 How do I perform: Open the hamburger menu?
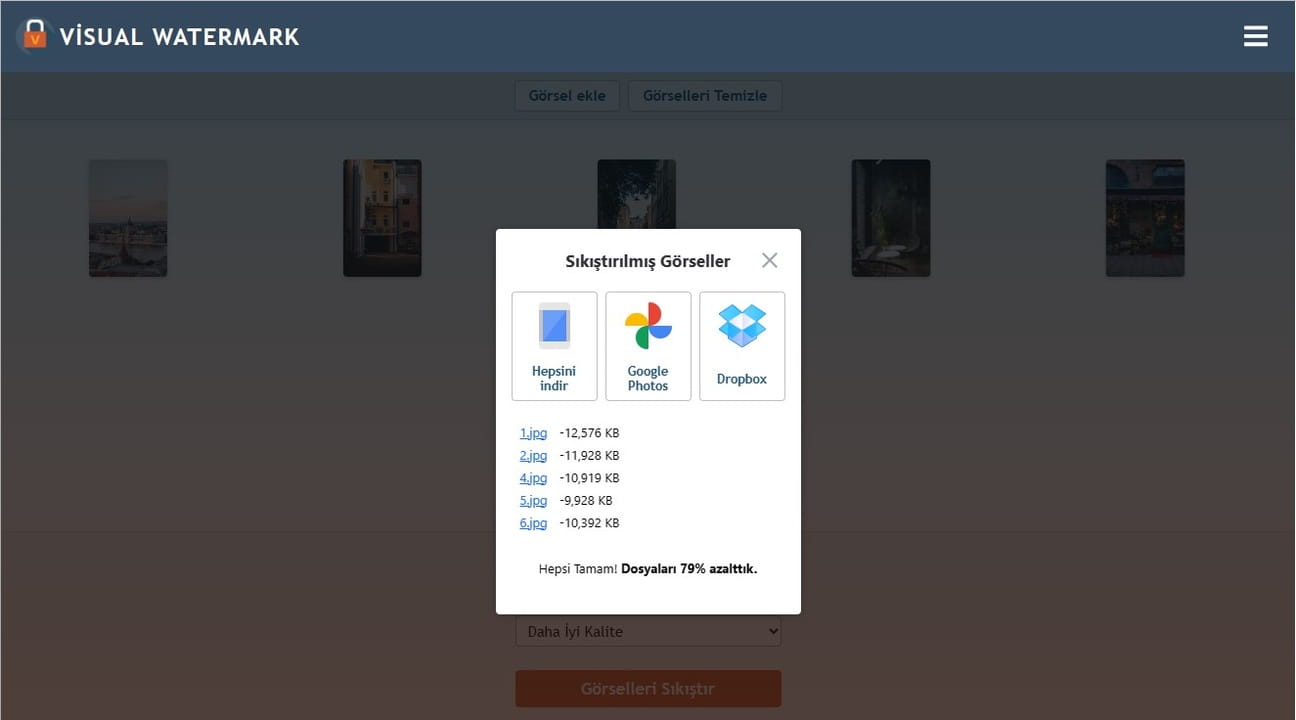point(1255,36)
